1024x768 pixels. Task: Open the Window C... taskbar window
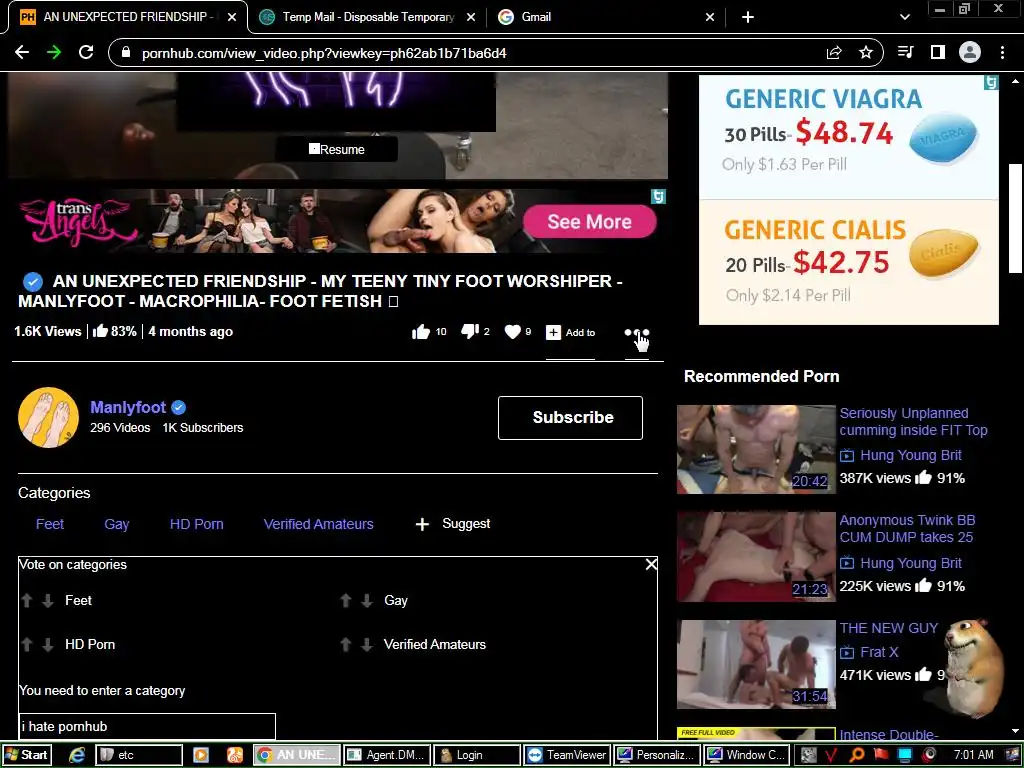pyautogui.click(x=747, y=755)
